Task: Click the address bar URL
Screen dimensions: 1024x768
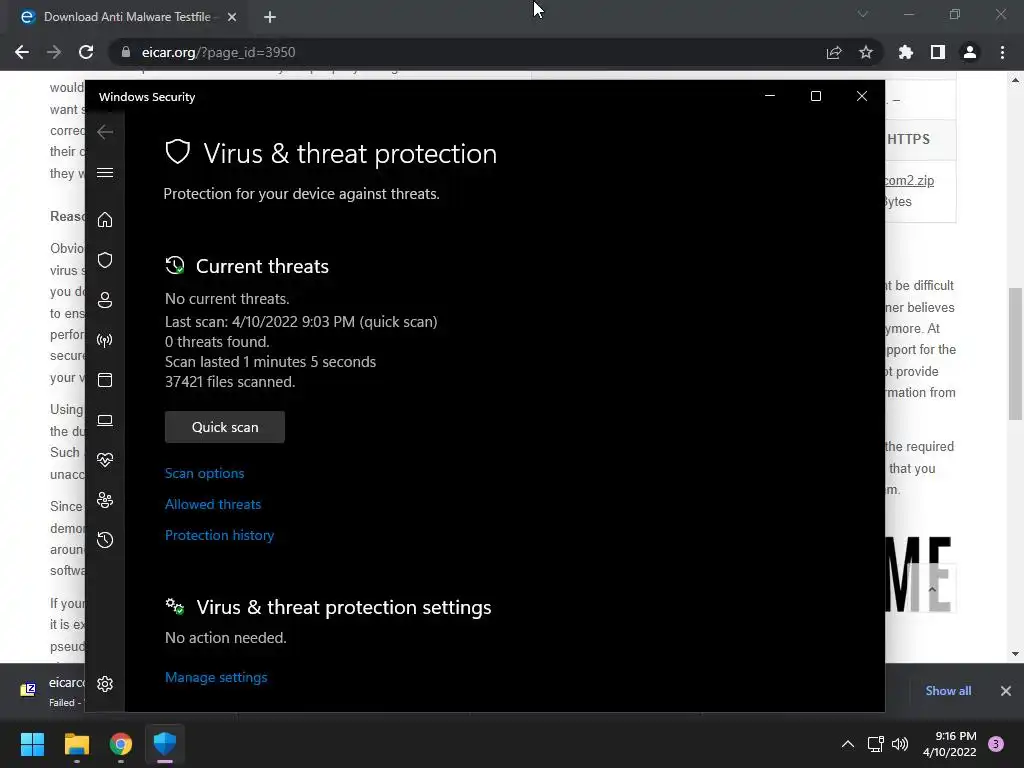Action: click(218, 52)
